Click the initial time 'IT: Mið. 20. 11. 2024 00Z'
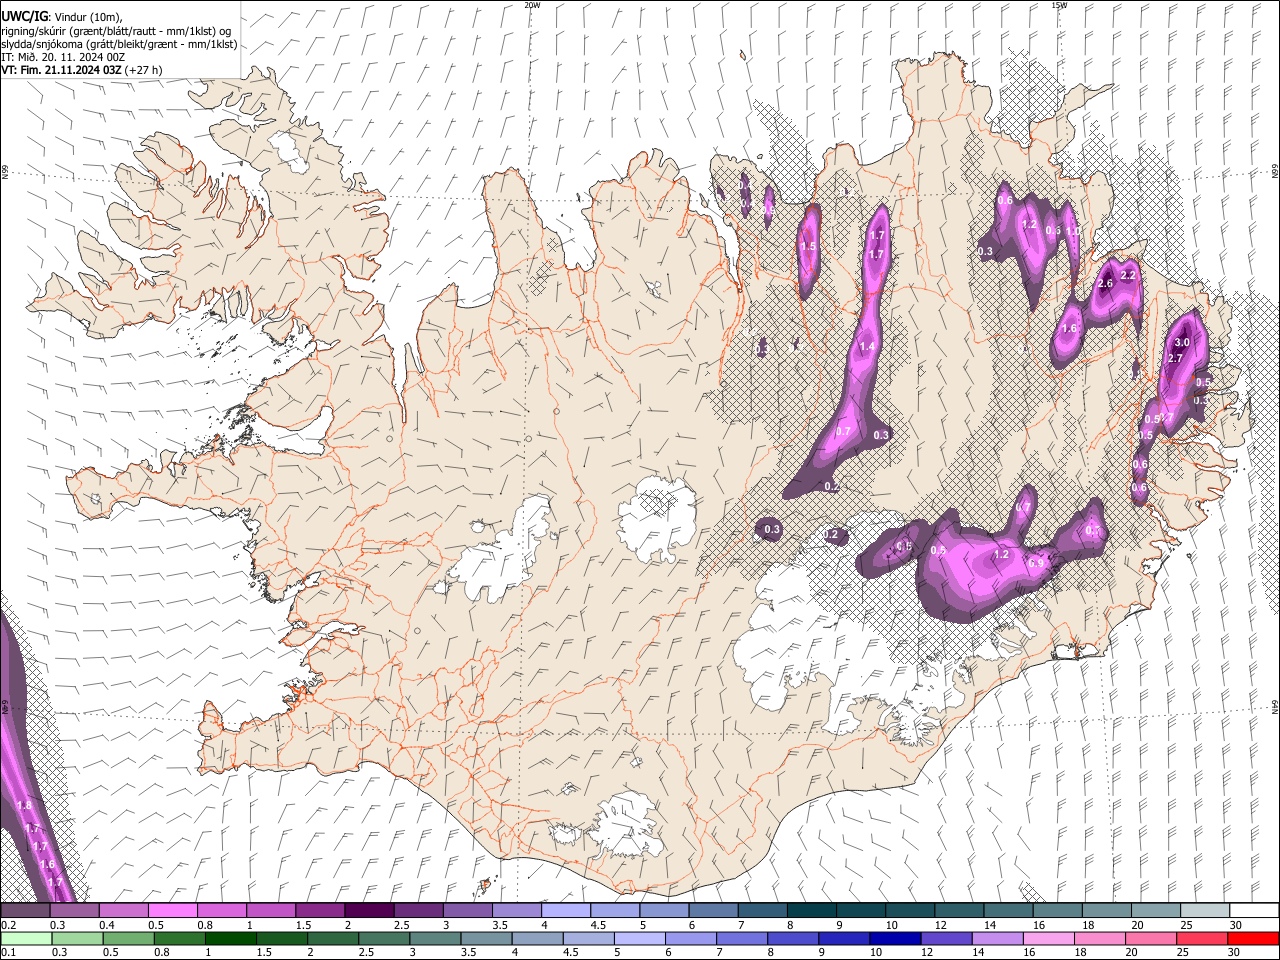The width and height of the screenshot is (1280, 960). (x=63, y=57)
